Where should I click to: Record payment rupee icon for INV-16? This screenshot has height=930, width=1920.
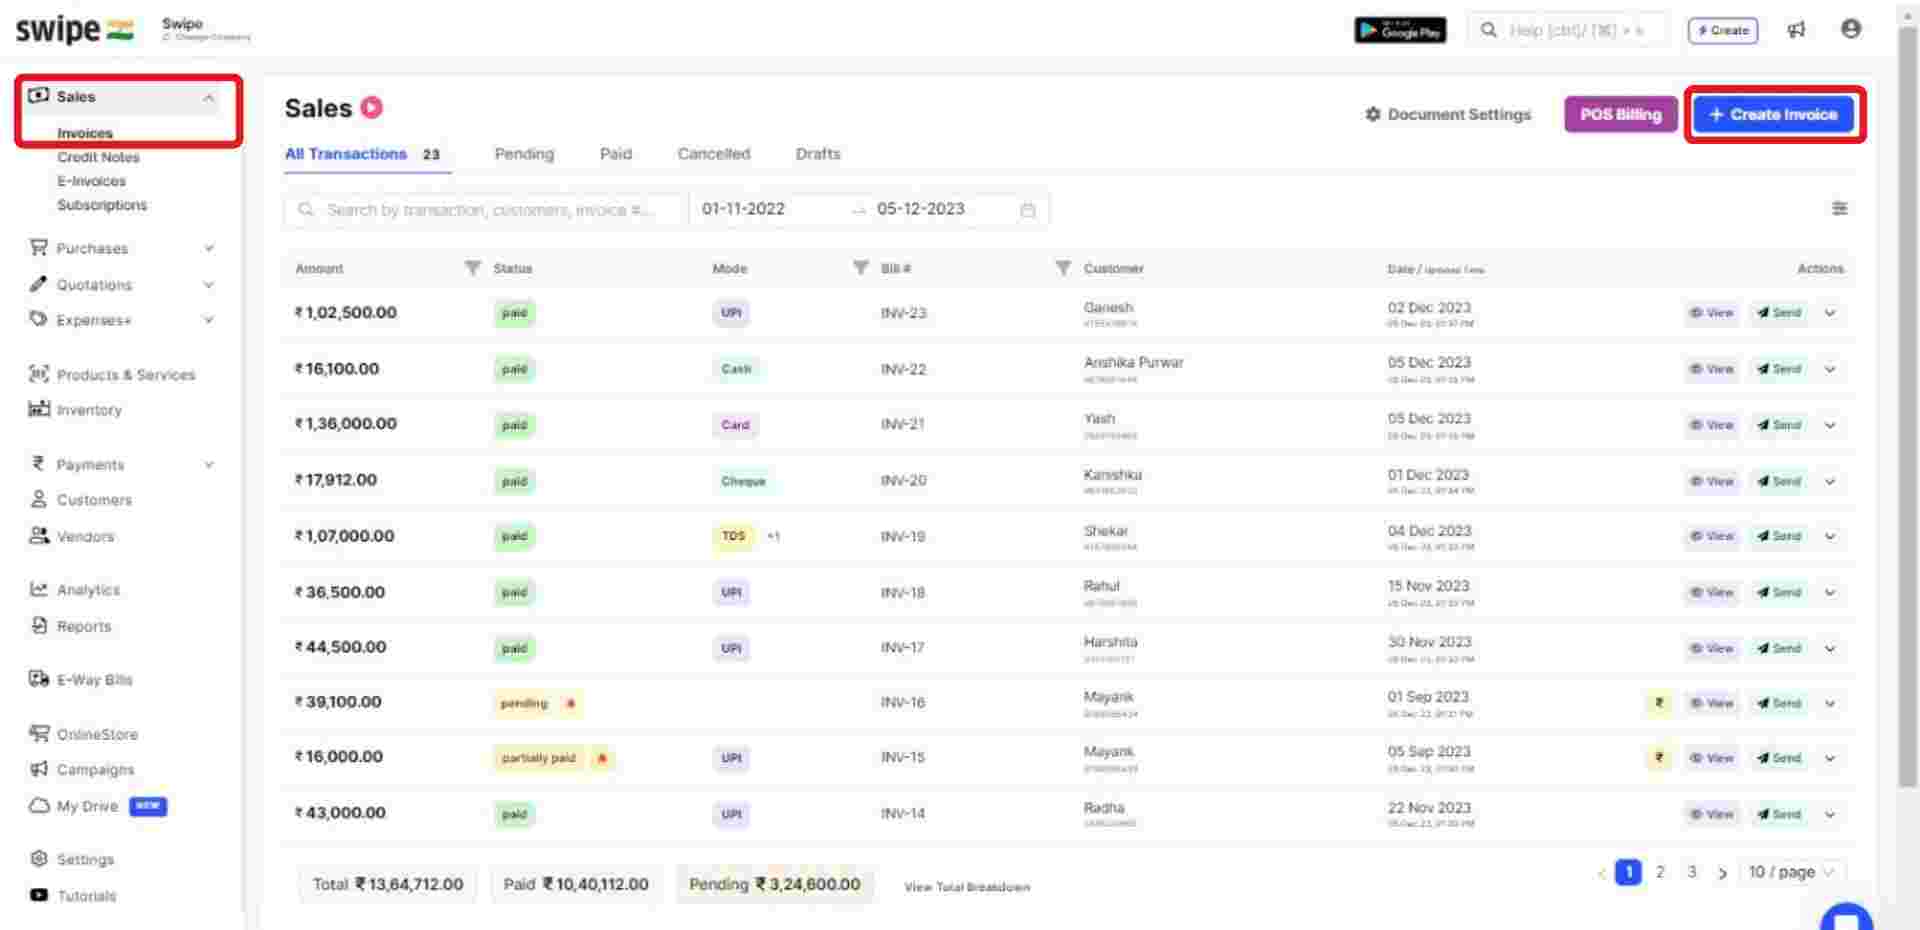point(1659,703)
